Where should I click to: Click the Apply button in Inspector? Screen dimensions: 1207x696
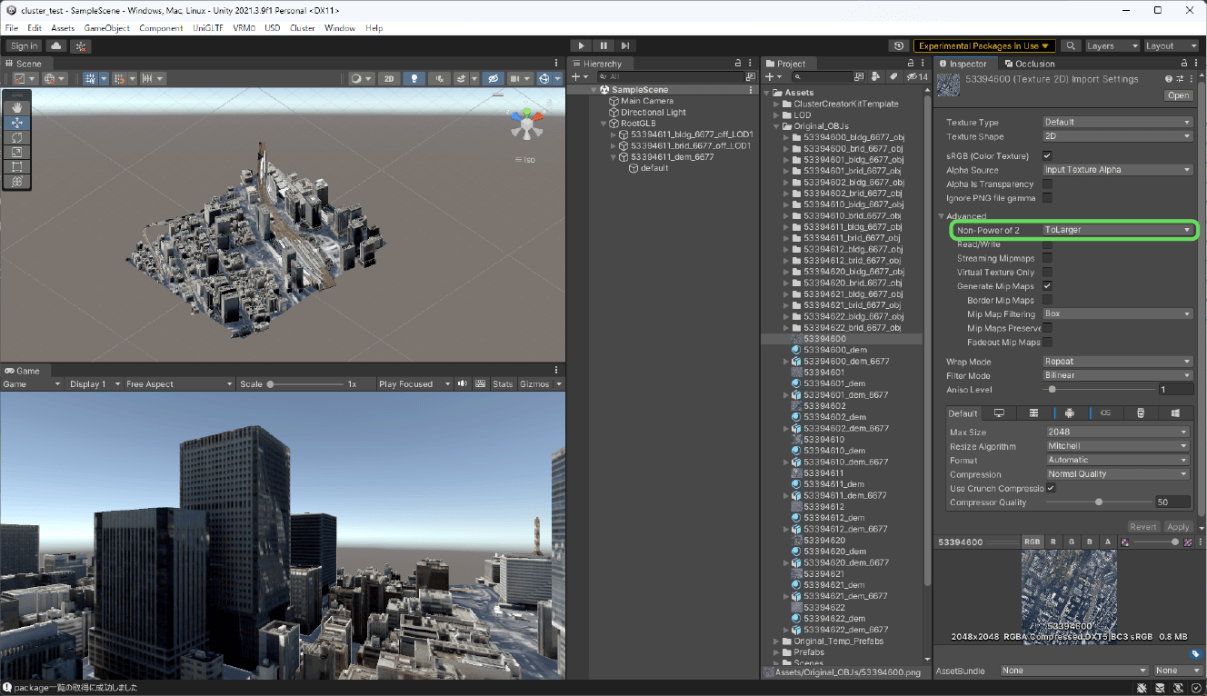(x=1178, y=527)
